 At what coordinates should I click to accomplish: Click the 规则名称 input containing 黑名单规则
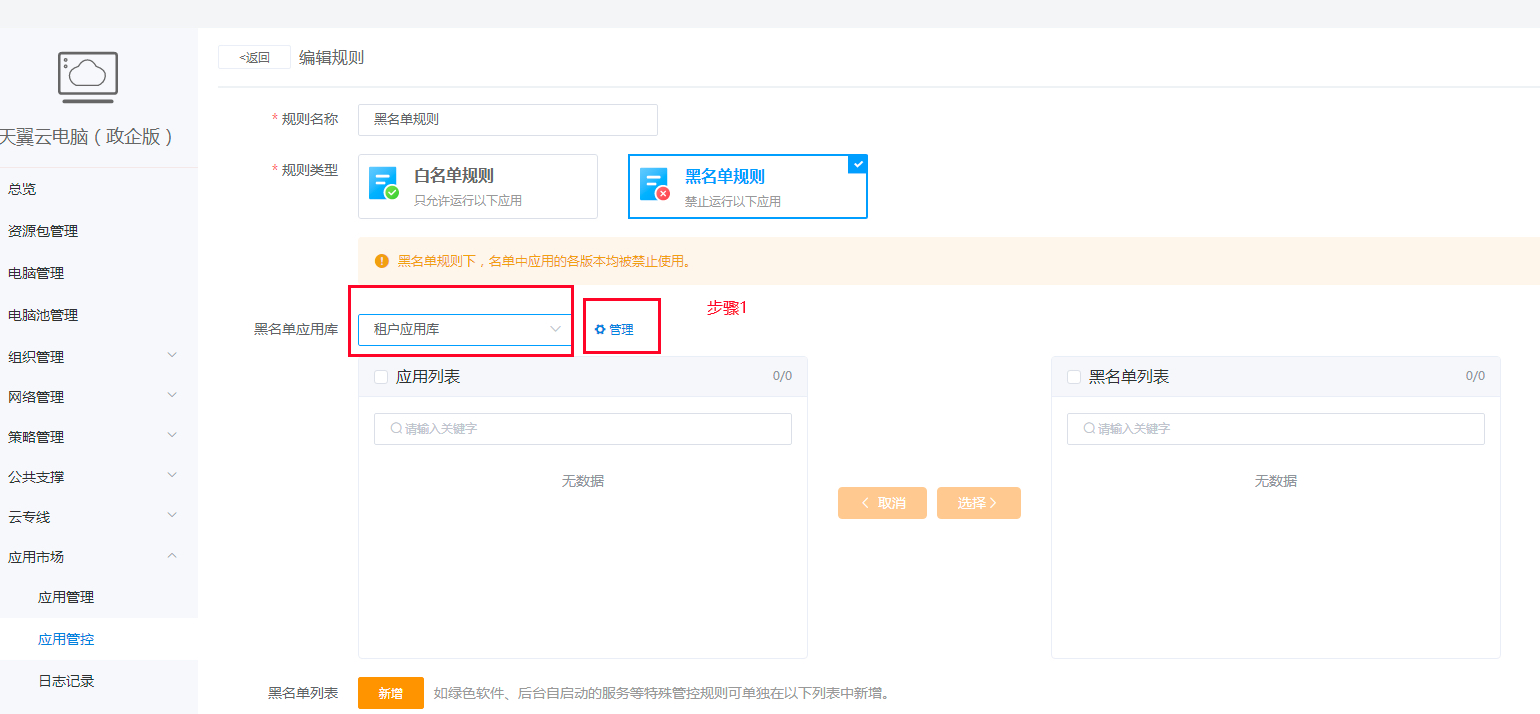pyautogui.click(x=507, y=120)
